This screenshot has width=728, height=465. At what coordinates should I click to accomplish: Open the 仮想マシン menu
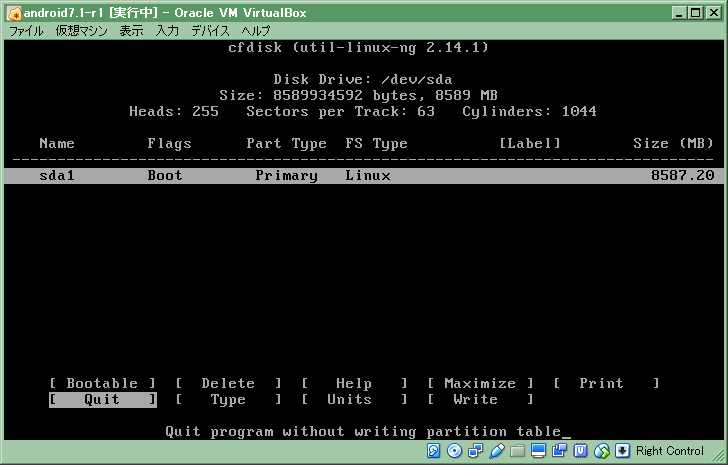82,31
